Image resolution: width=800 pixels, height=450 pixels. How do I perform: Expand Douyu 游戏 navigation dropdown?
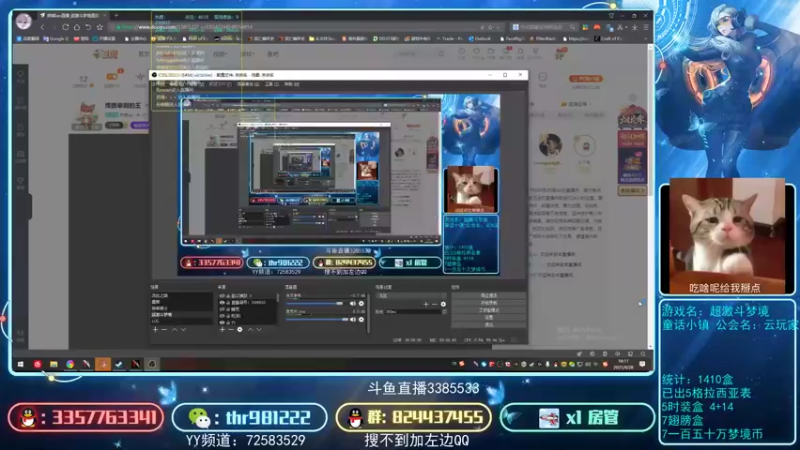[247, 54]
